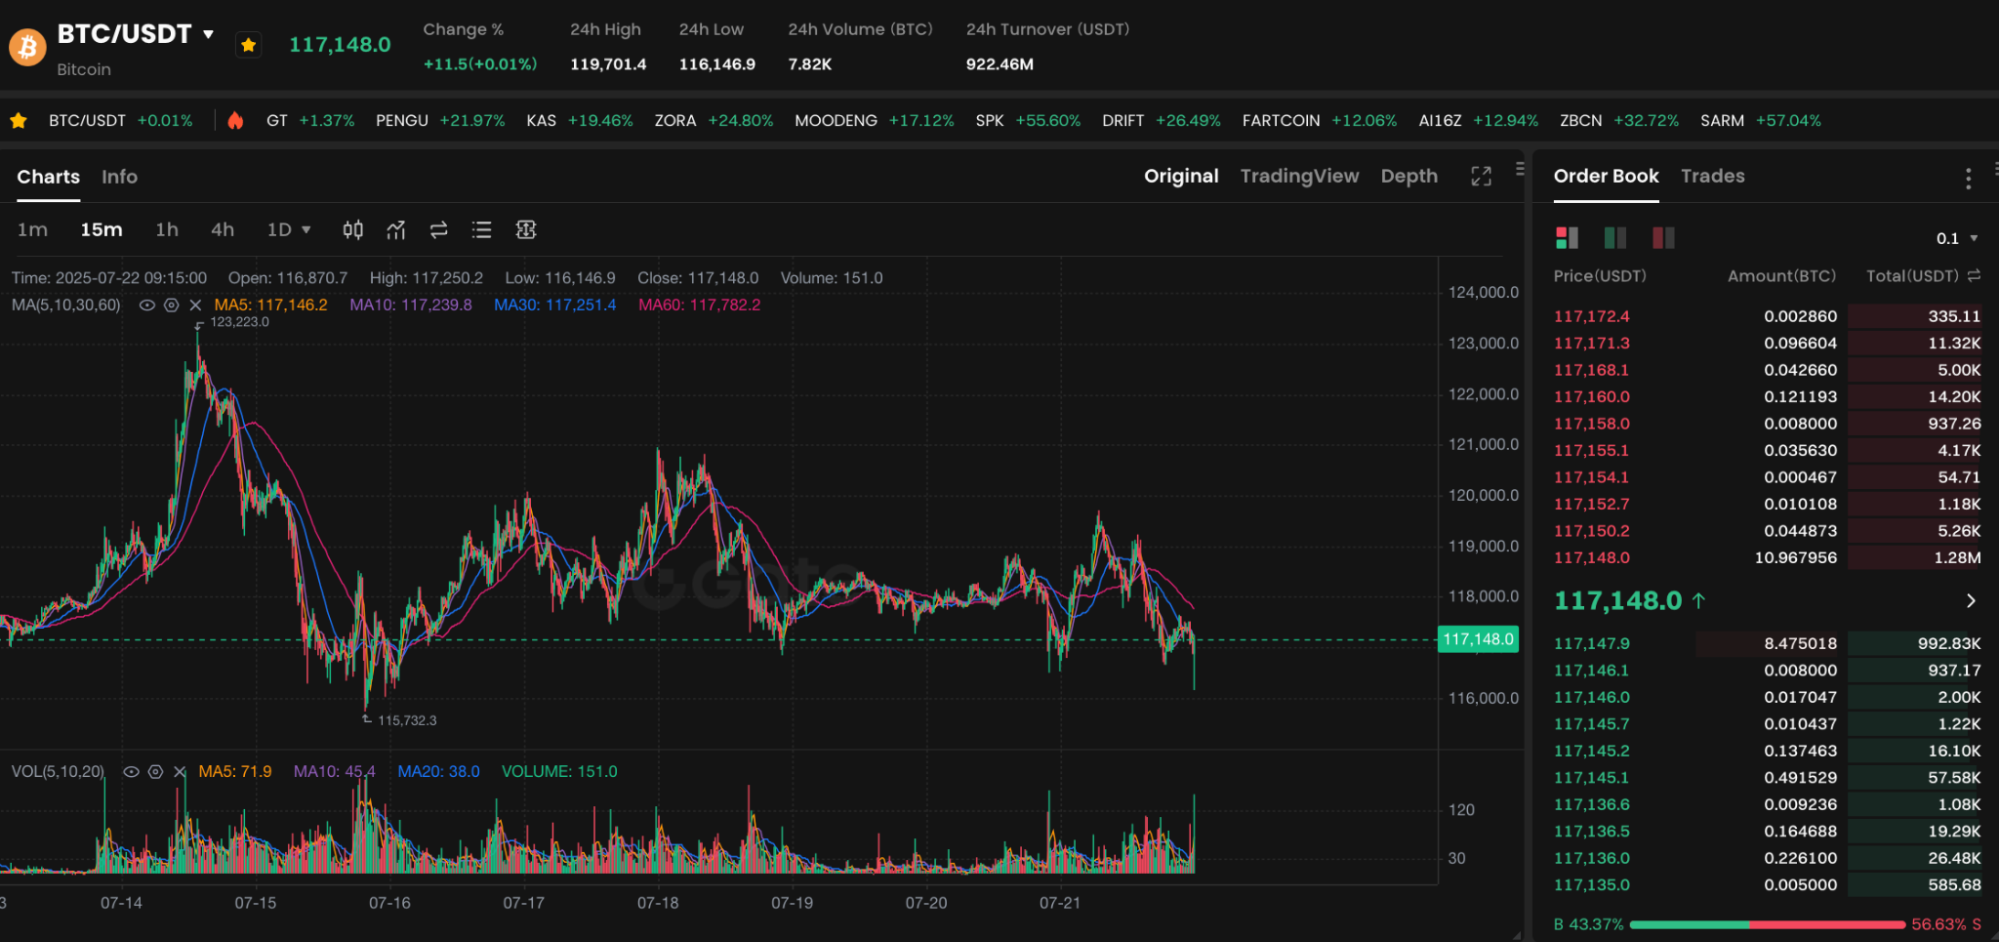This screenshot has width=1999, height=942.
Task: Click buy/sell ratio bar at order book bottom
Action: 1767,925
